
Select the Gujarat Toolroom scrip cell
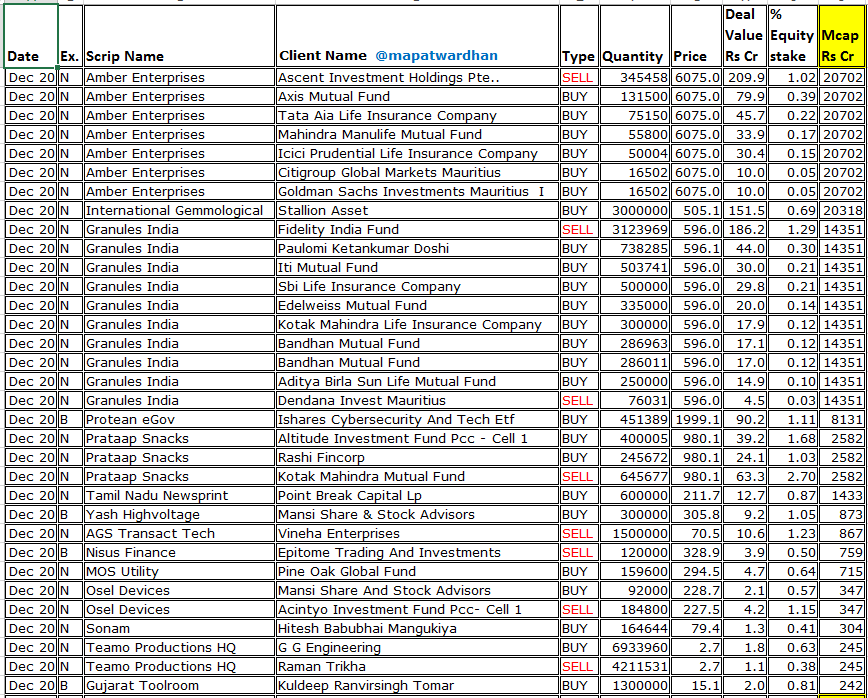179,686
